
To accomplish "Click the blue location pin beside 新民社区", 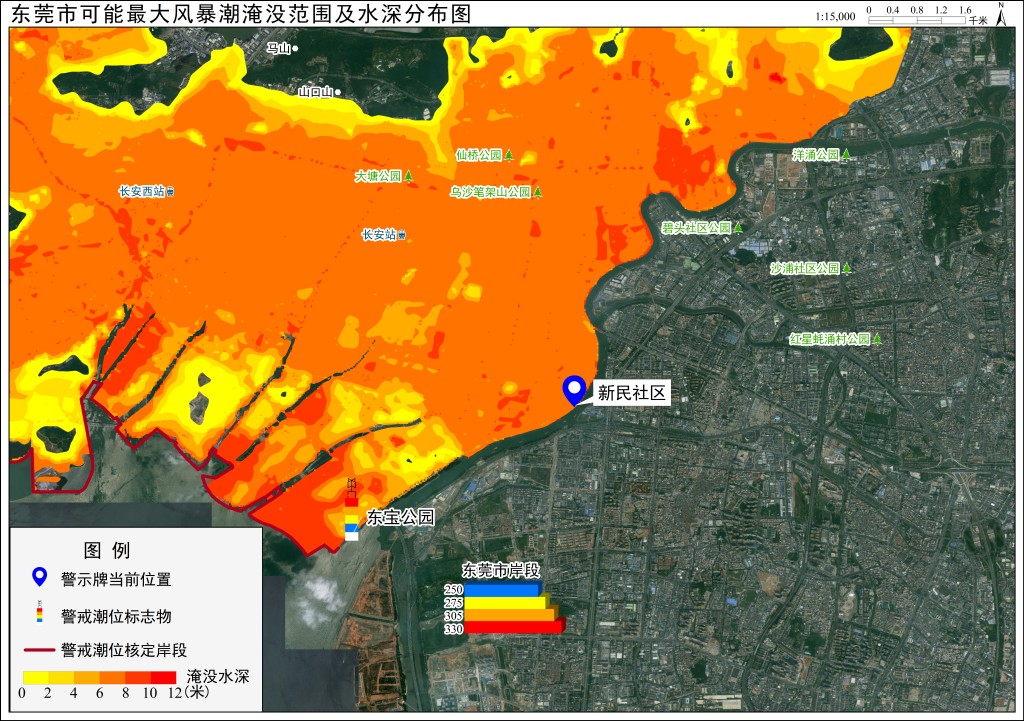I will tap(574, 390).
